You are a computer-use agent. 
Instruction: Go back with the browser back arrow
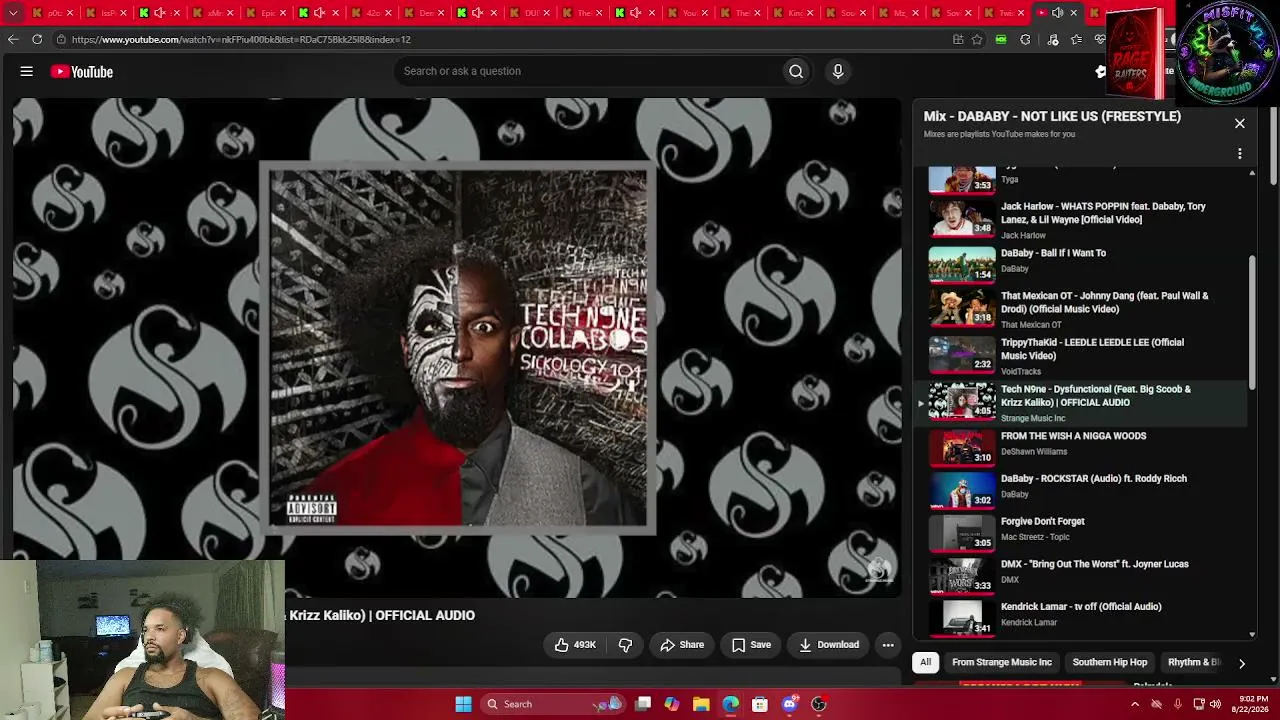pyautogui.click(x=13, y=39)
